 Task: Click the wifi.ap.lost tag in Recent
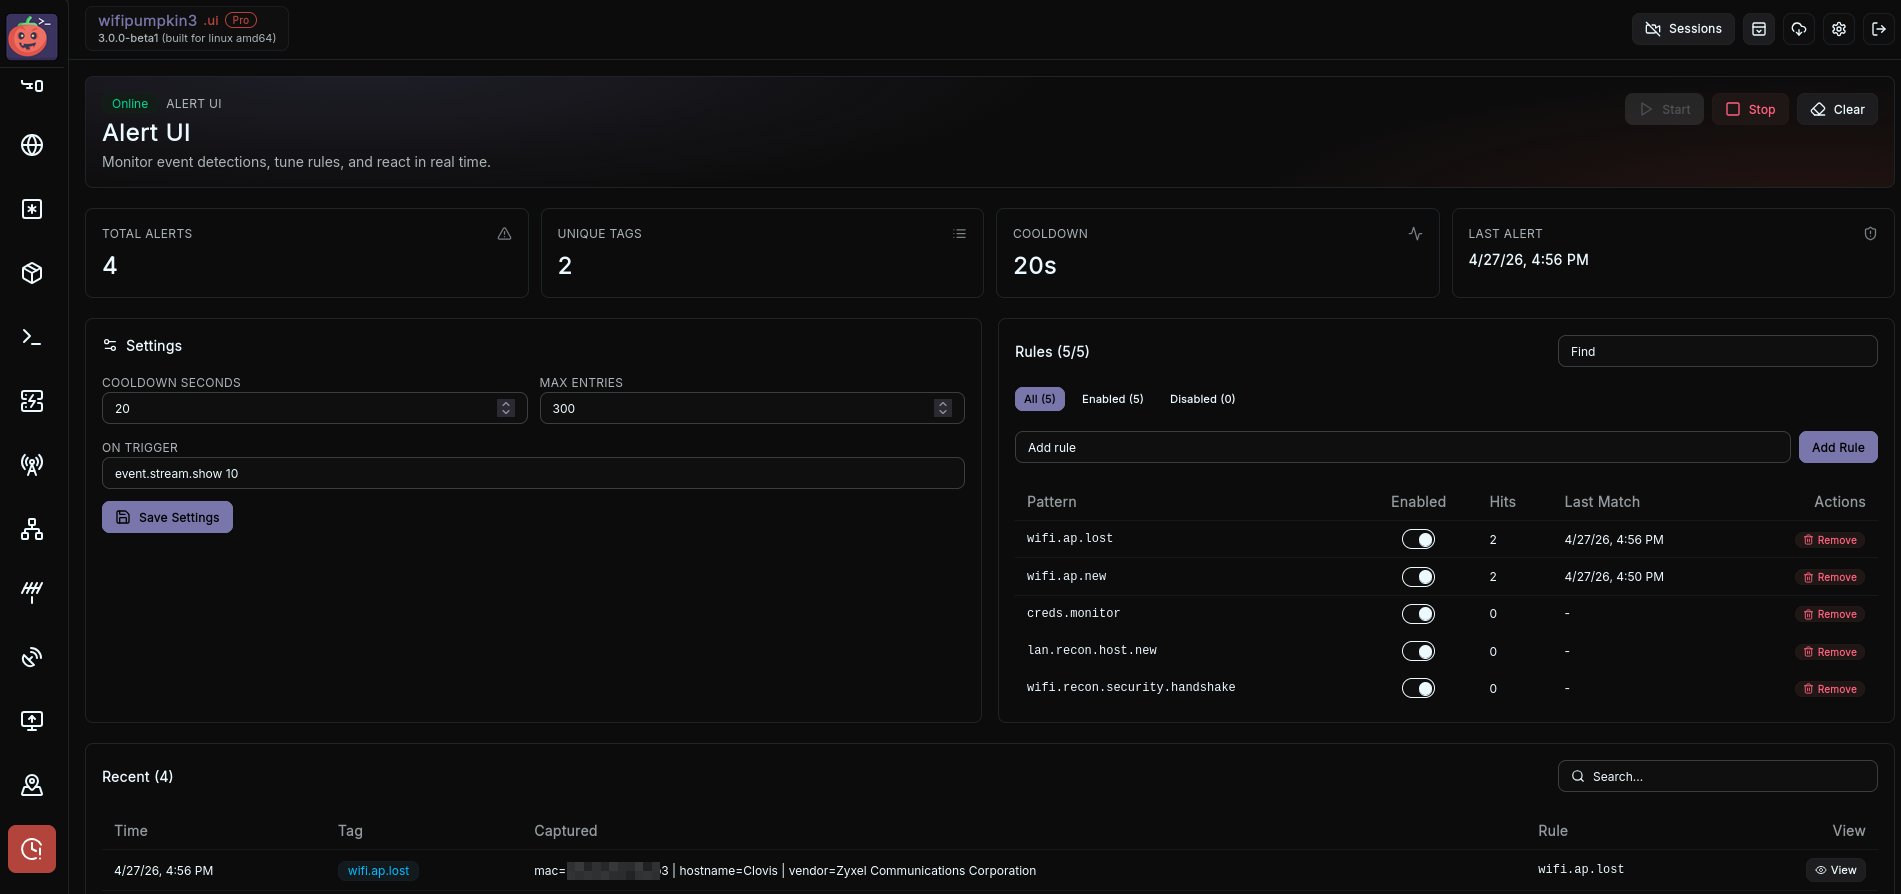pyautogui.click(x=378, y=871)
